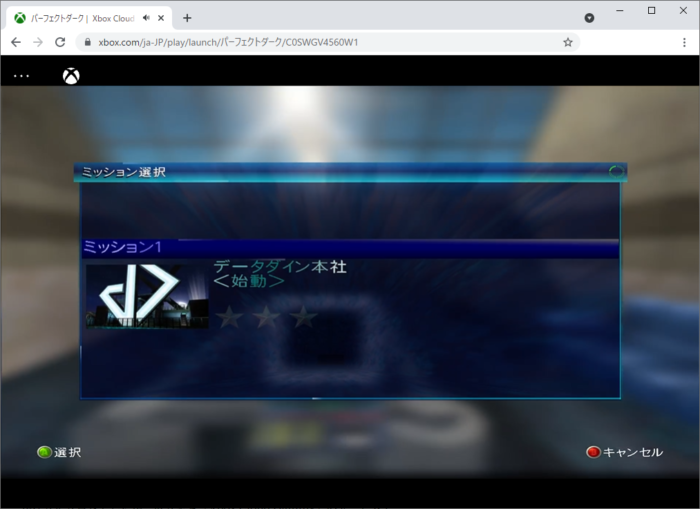Click the dataDyne mission thumbnail image
Screen dimensions: 700x509
[x=146, y=296]
